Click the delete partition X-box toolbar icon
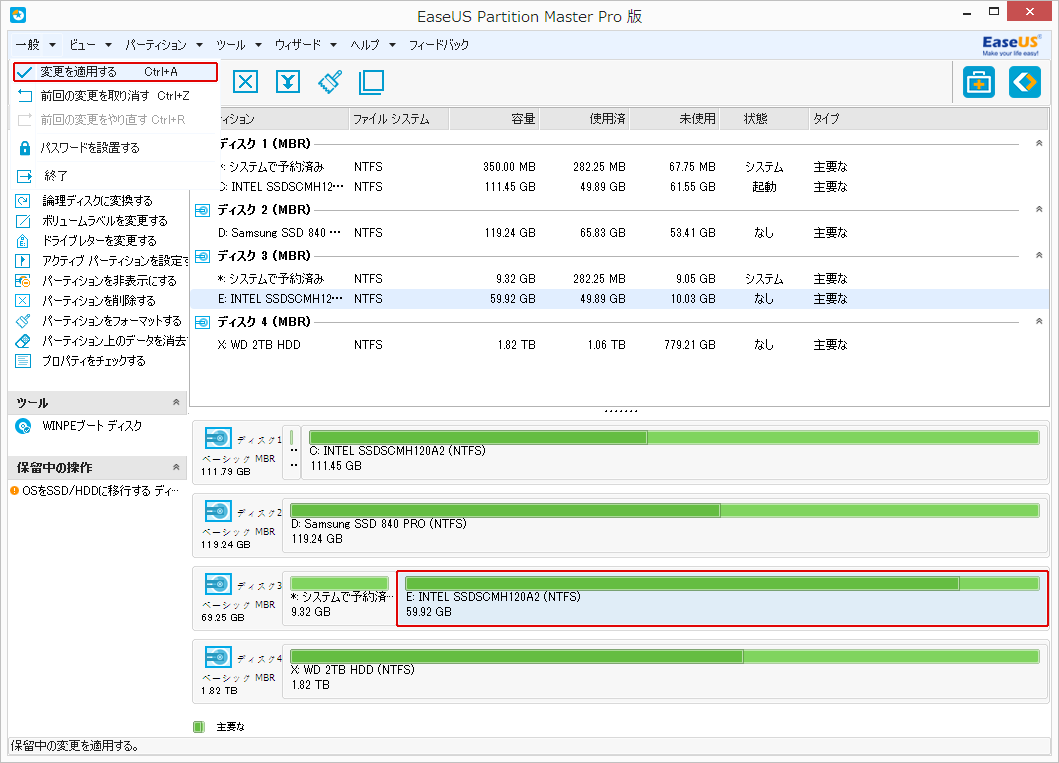The width and height of the screenshot is (1059, 763). pyautogui.click(x=245, y=82)
